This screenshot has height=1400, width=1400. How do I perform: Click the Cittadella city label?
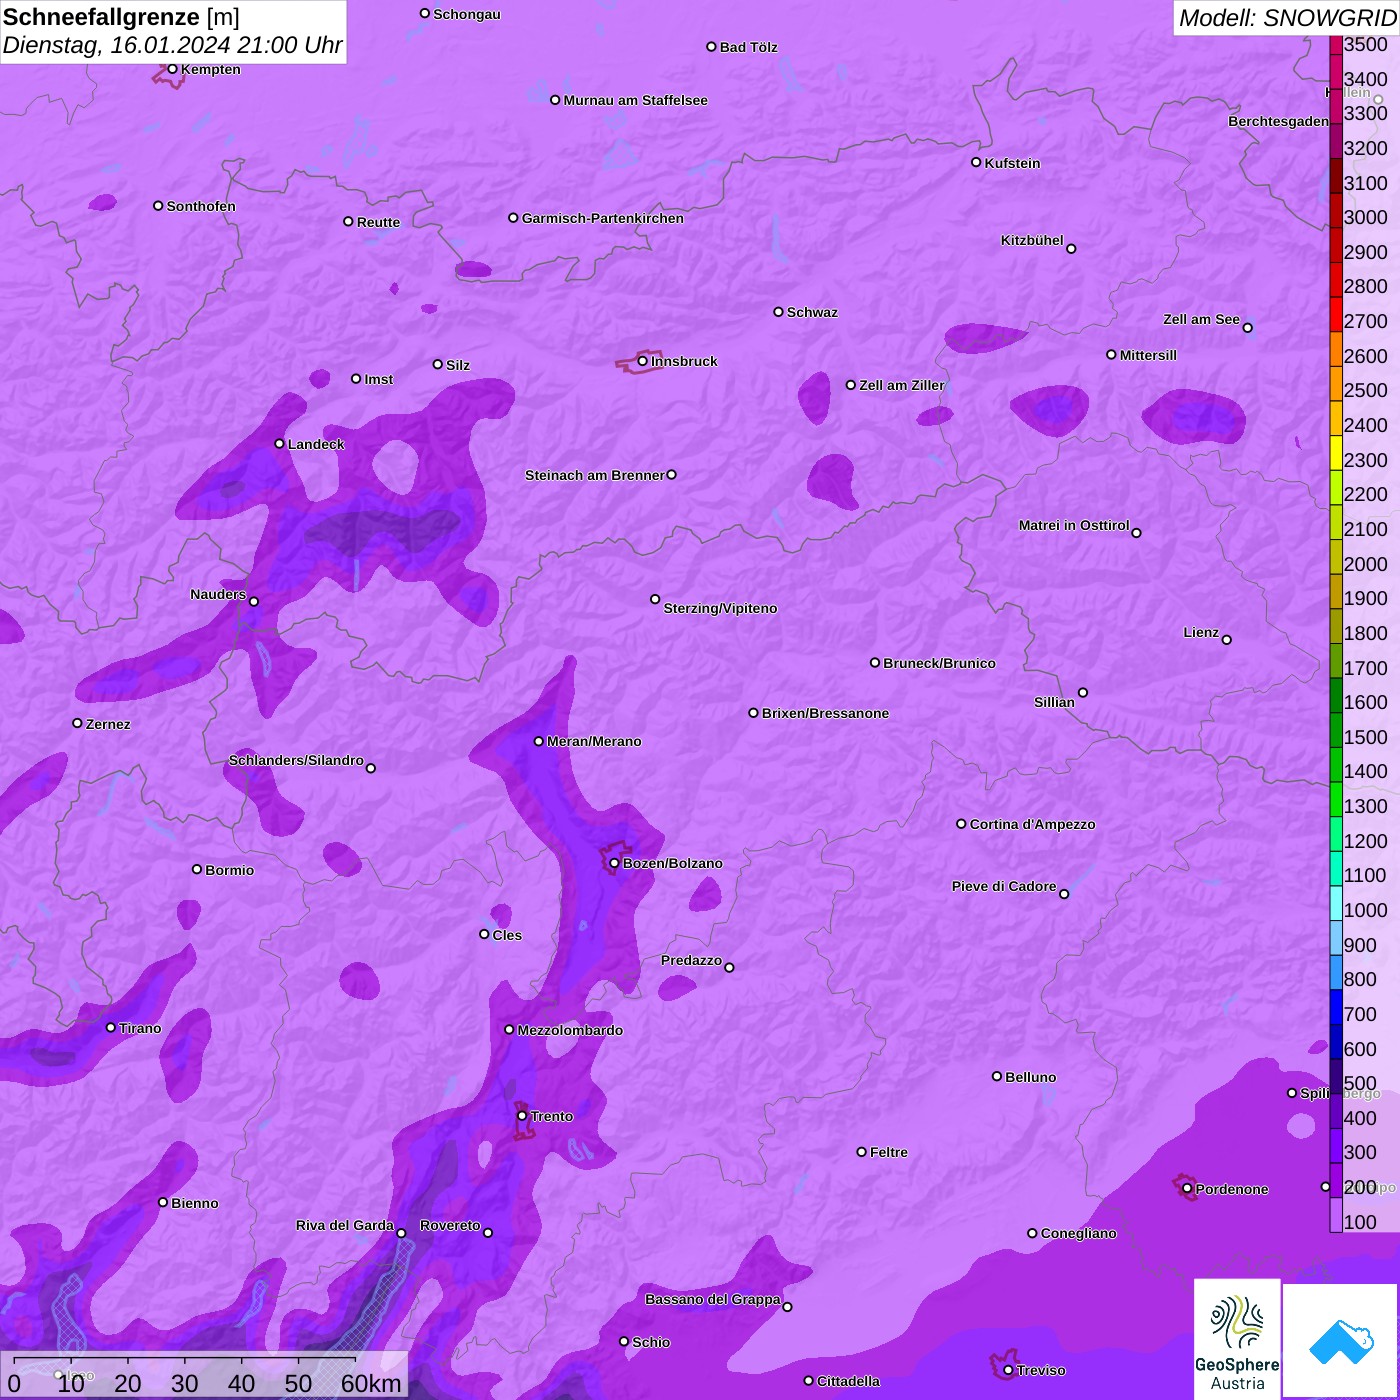[x=848, y=1381]
